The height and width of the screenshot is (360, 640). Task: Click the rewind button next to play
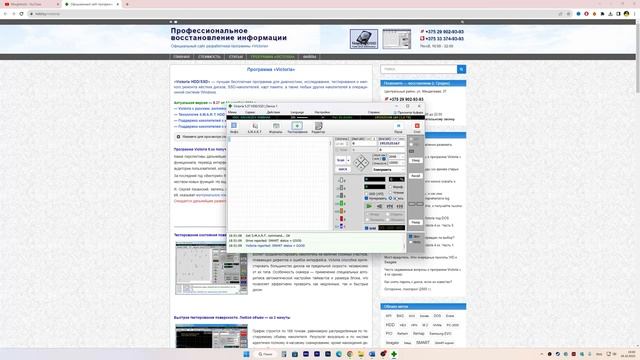click(379, 207)
